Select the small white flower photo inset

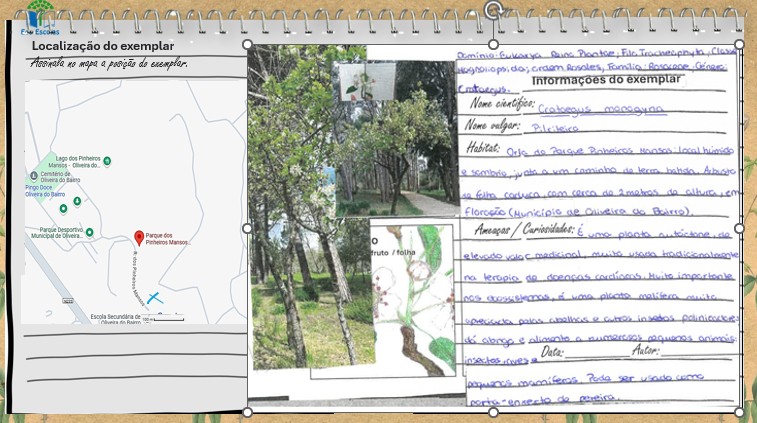tap(367, 81)
